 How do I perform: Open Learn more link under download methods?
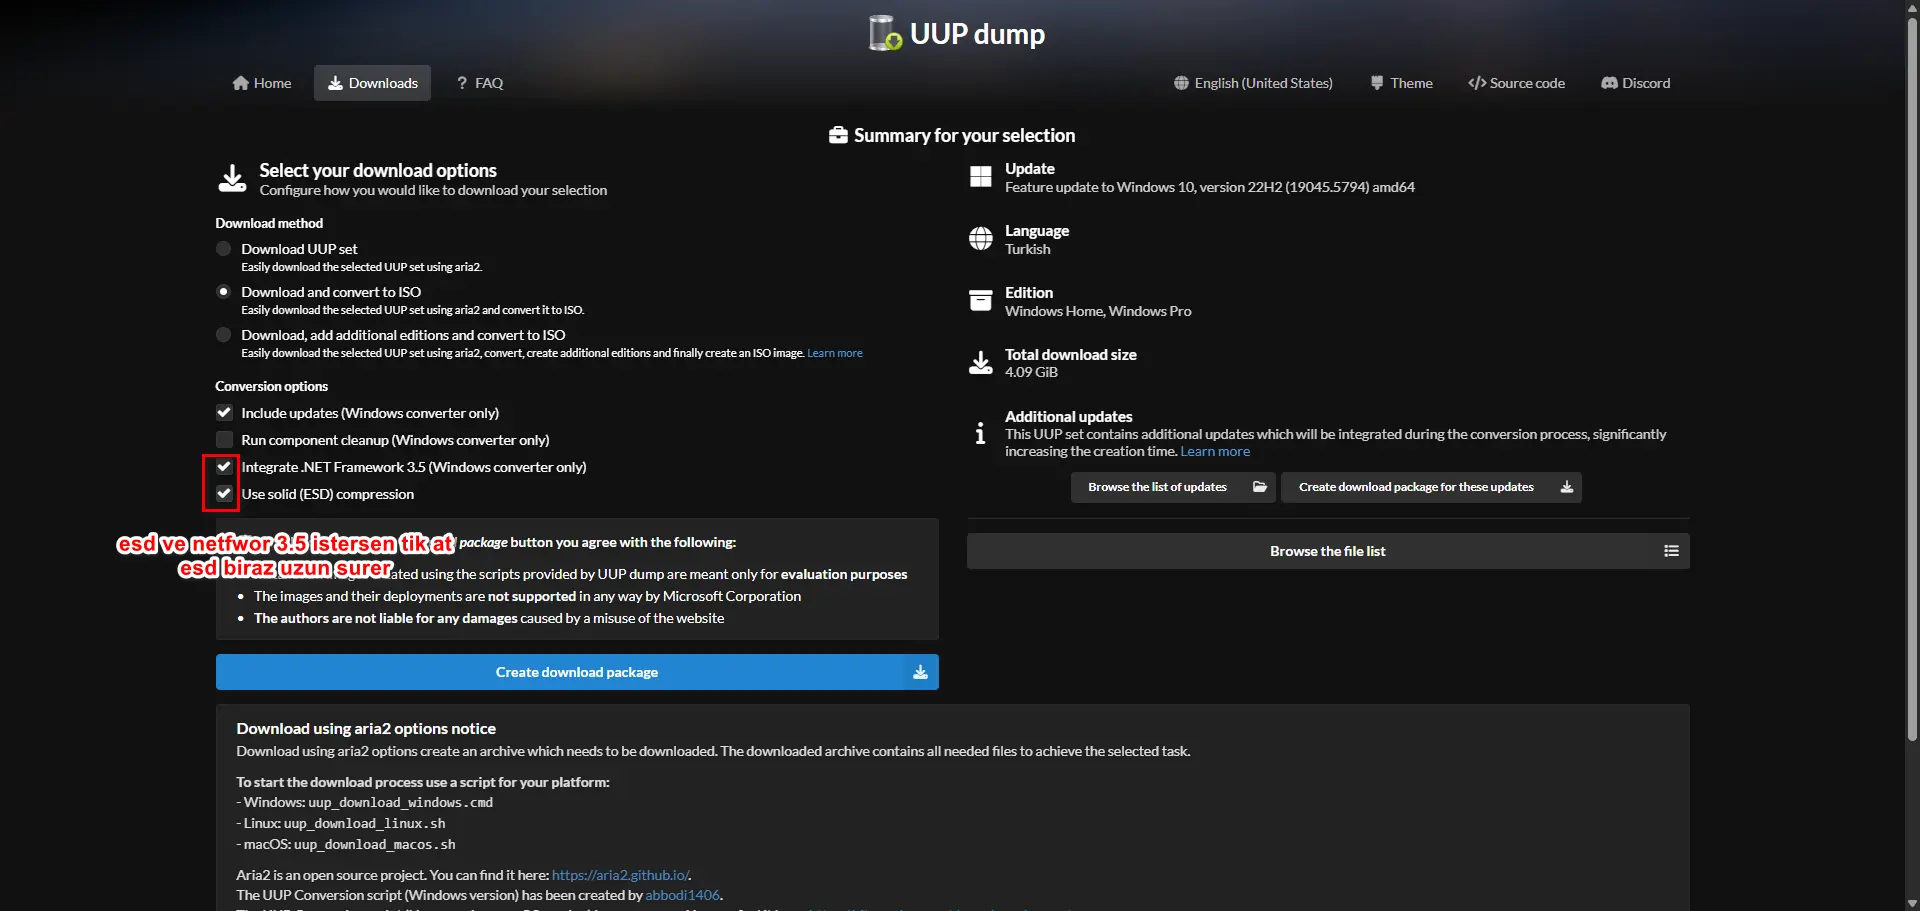point(835,353)
